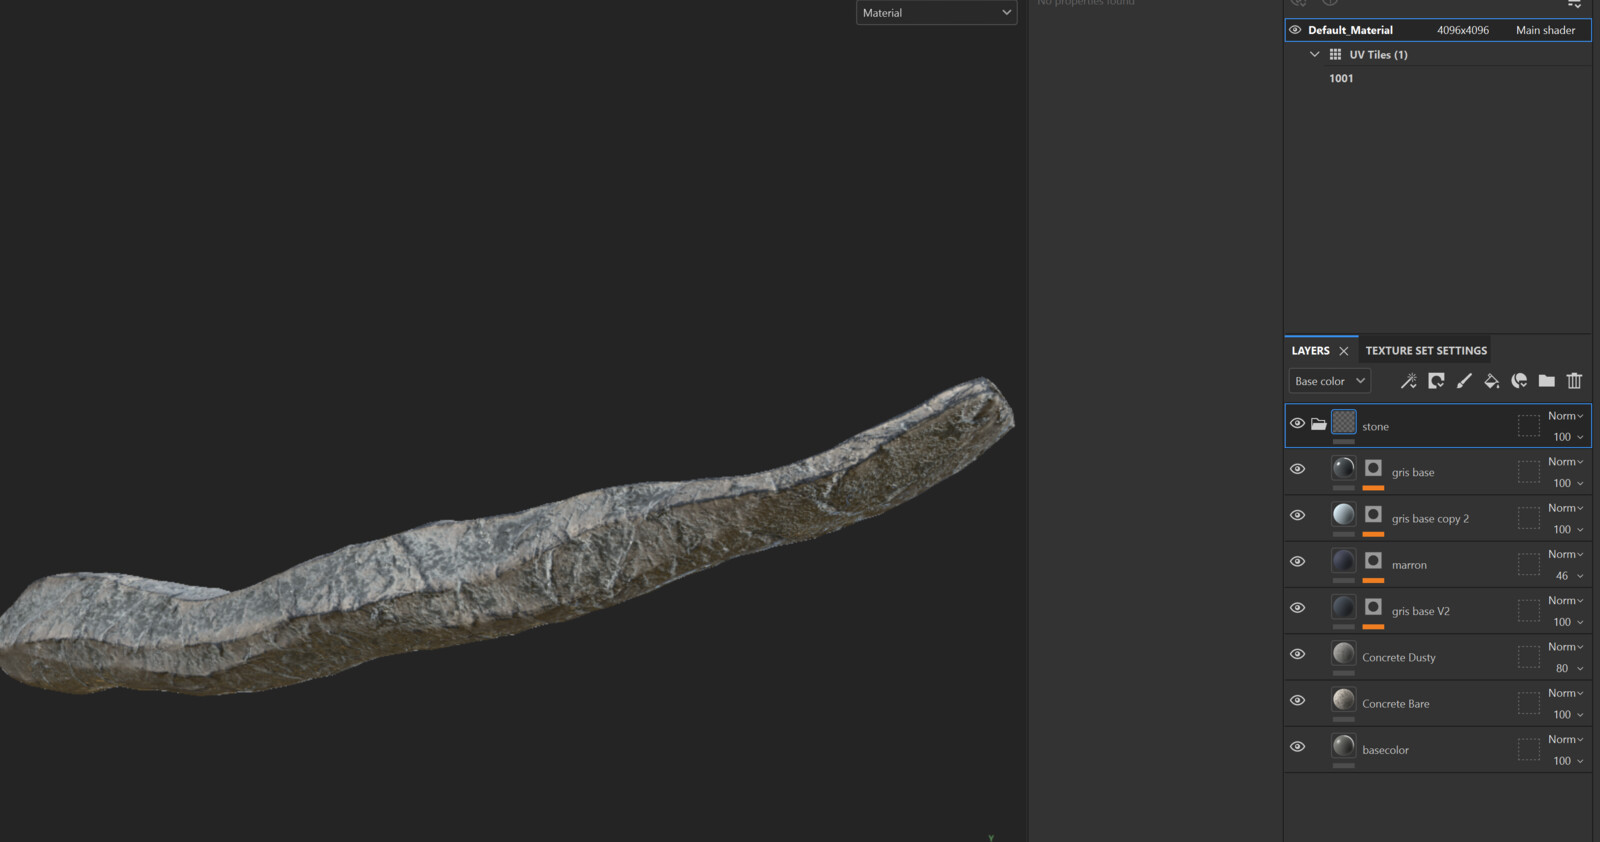Switch to the Texture Set Settings tab

(x=1426, y=351)
